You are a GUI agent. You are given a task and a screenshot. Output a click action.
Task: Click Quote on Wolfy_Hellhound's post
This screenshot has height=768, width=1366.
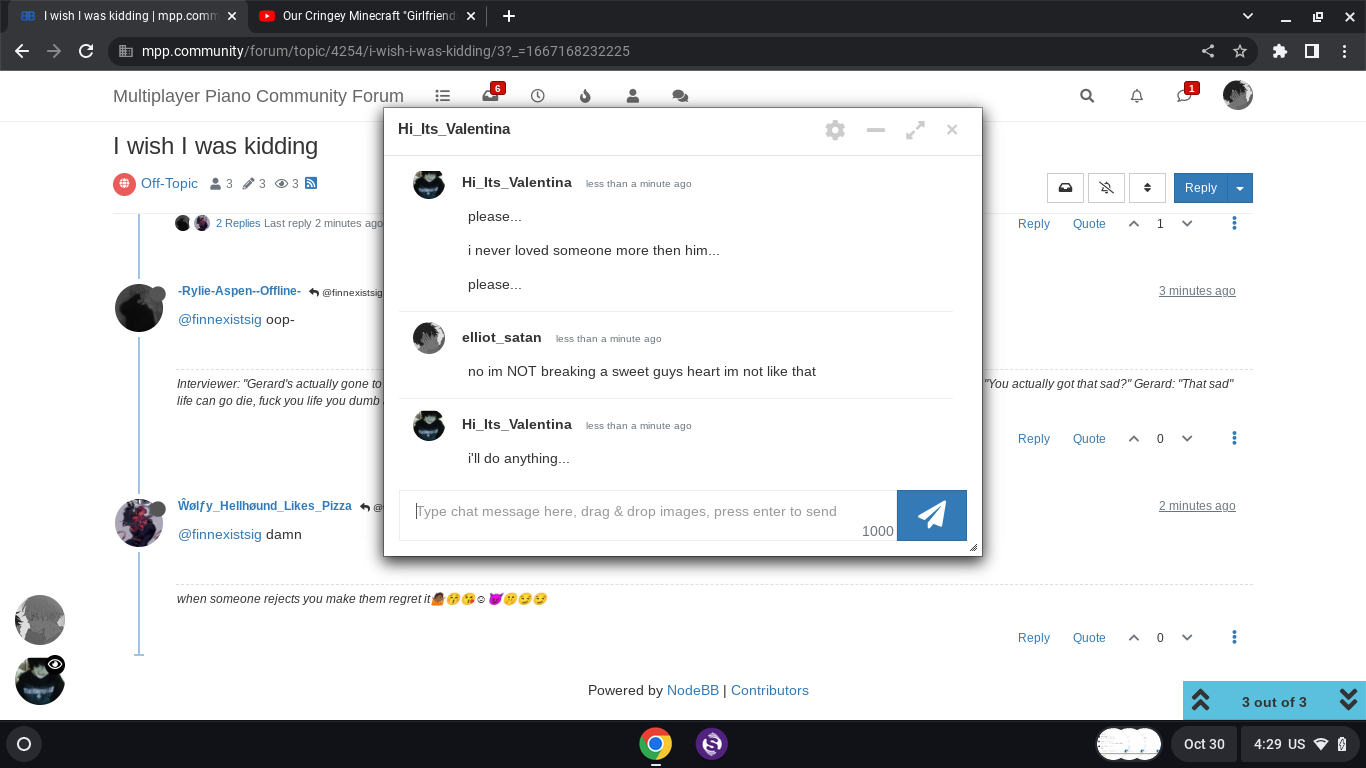click(x=1089, y=637)
